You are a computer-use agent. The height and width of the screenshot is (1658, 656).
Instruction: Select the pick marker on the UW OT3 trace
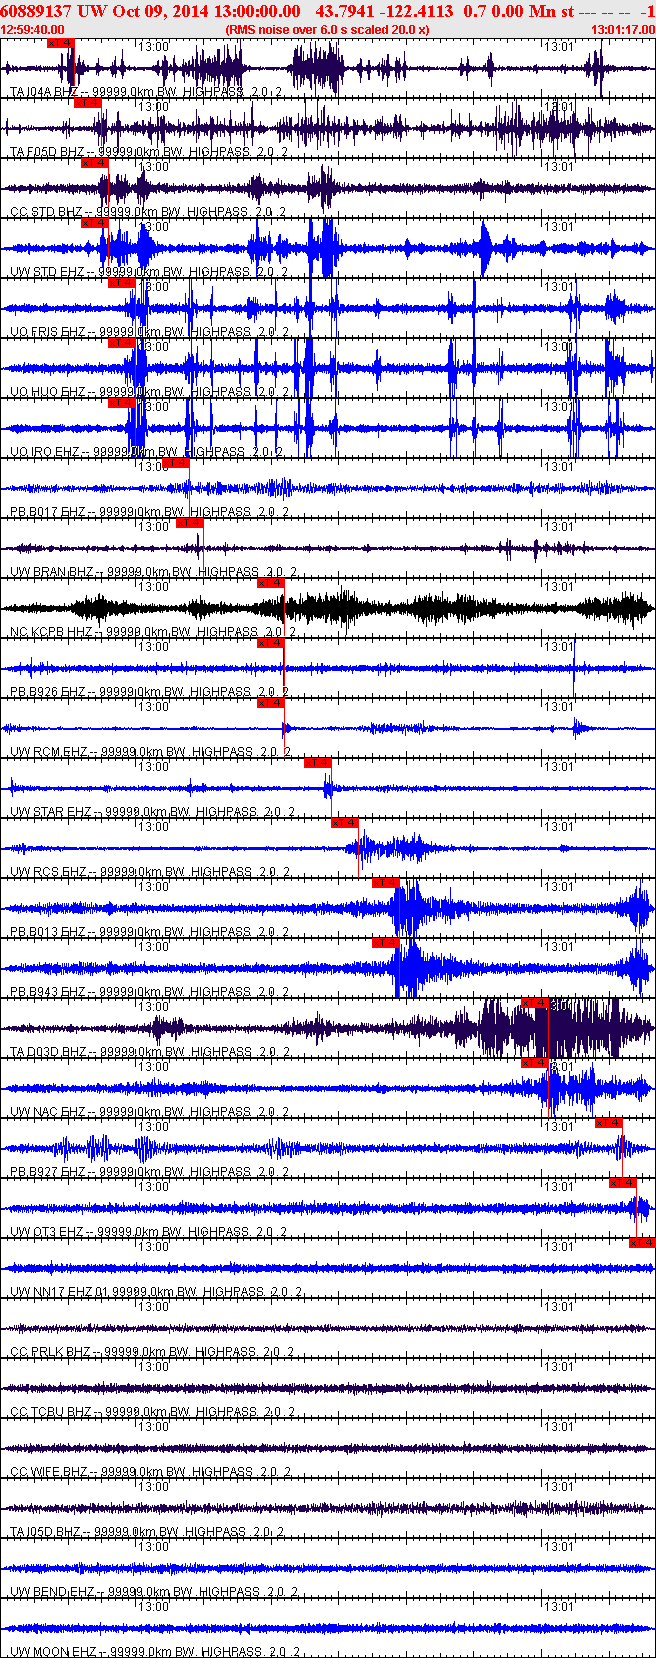click(623, 1183)
